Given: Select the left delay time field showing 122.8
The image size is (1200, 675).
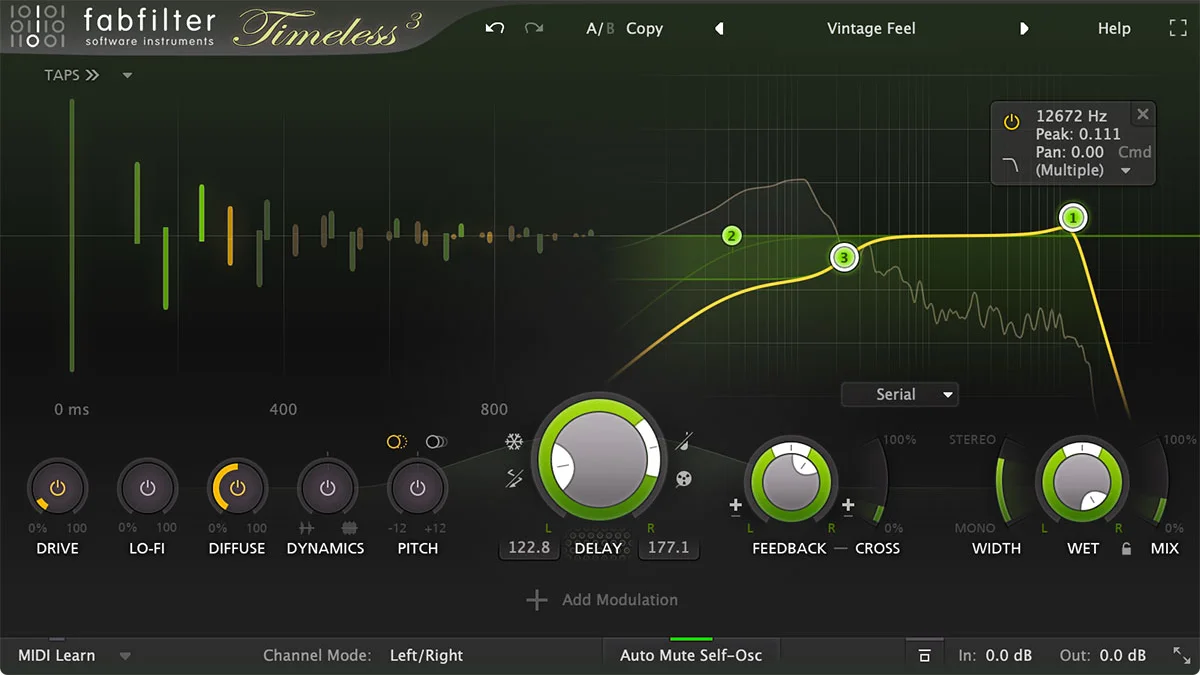Looking at the screenshot, I should point(528,547).
